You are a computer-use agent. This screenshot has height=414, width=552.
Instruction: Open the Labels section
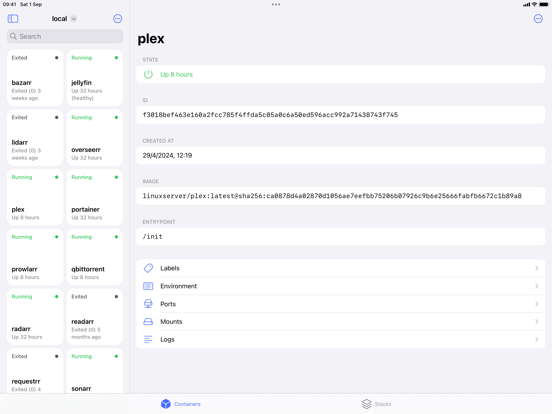click(x=340, y=268)
